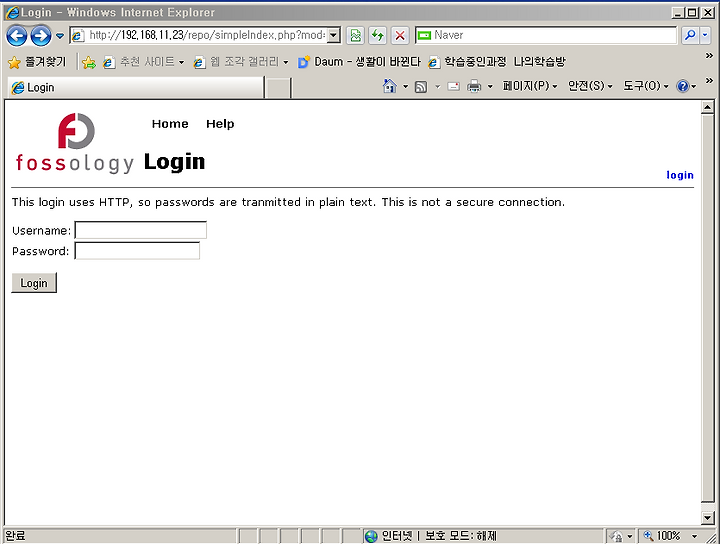Image resolution: width=720 pixels, height=544 pixels.
Task: Click the Internet Explorer title bar icon
Action: (x=12, y=13)
